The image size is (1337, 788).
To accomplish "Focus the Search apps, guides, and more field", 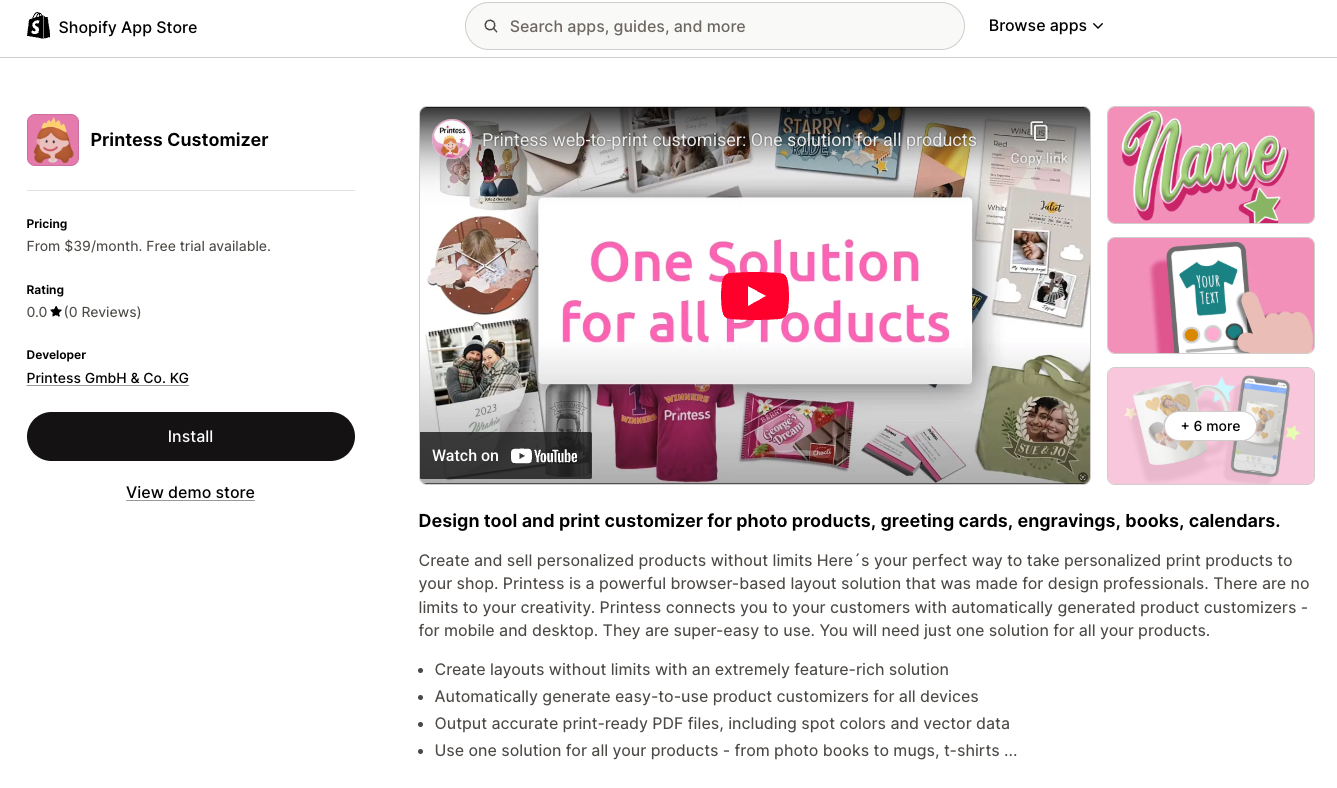I will tap(715, 26).
